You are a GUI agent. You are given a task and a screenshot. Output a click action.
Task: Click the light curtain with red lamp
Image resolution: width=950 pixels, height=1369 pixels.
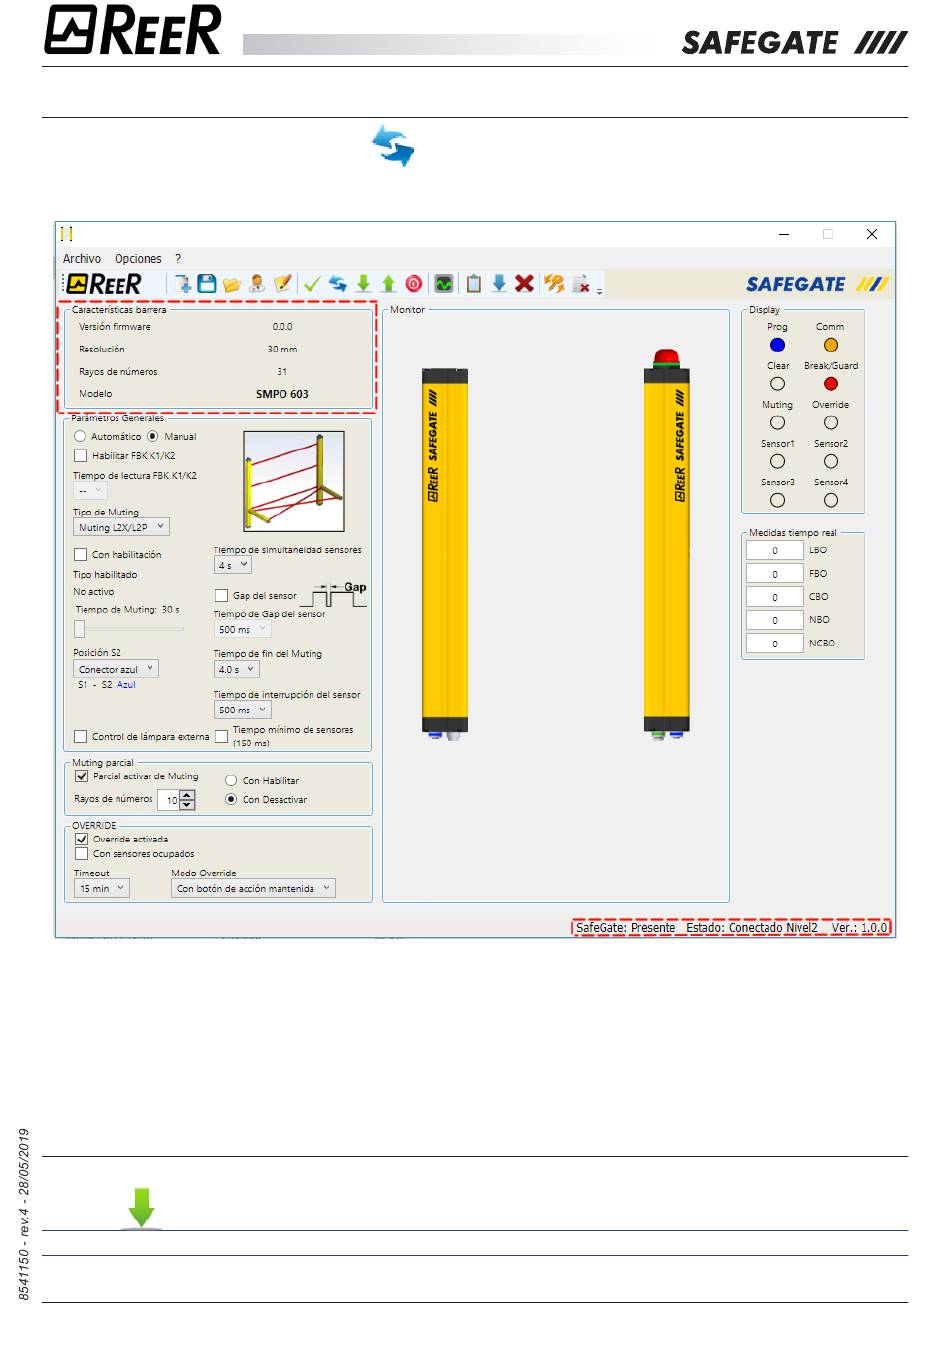[667, 546]
